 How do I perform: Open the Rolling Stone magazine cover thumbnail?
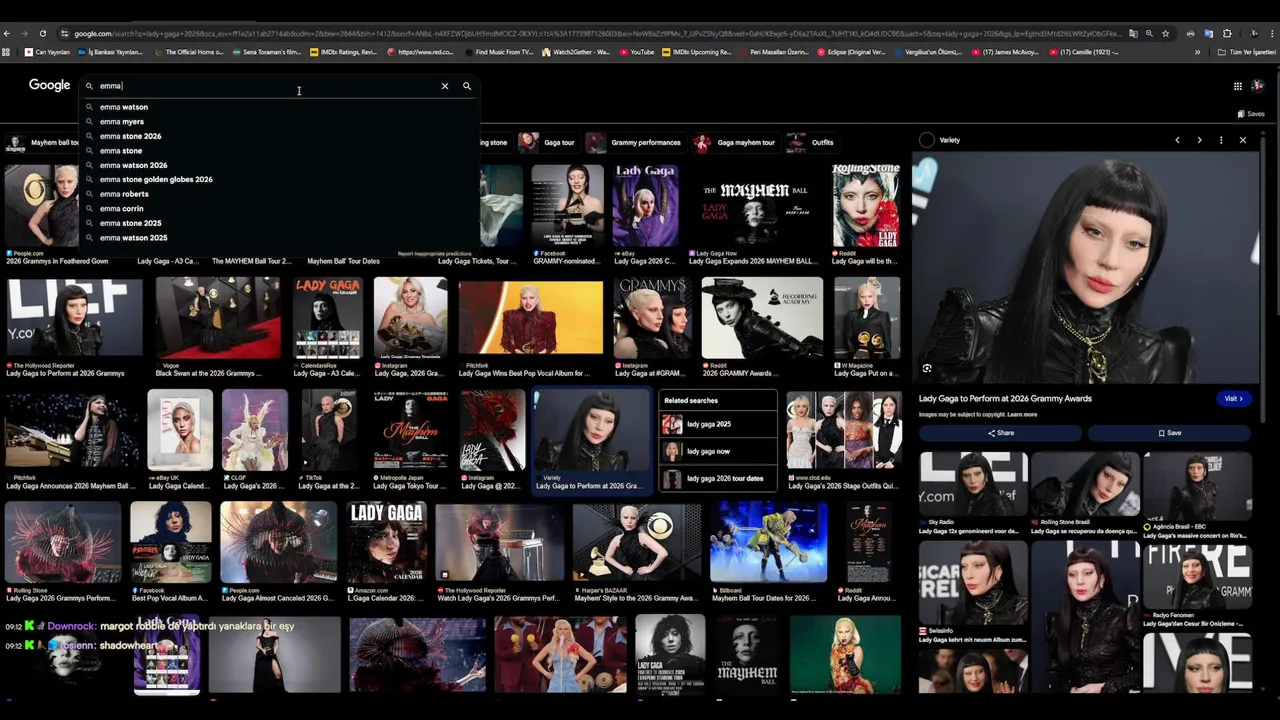click(x=866, y=205)
